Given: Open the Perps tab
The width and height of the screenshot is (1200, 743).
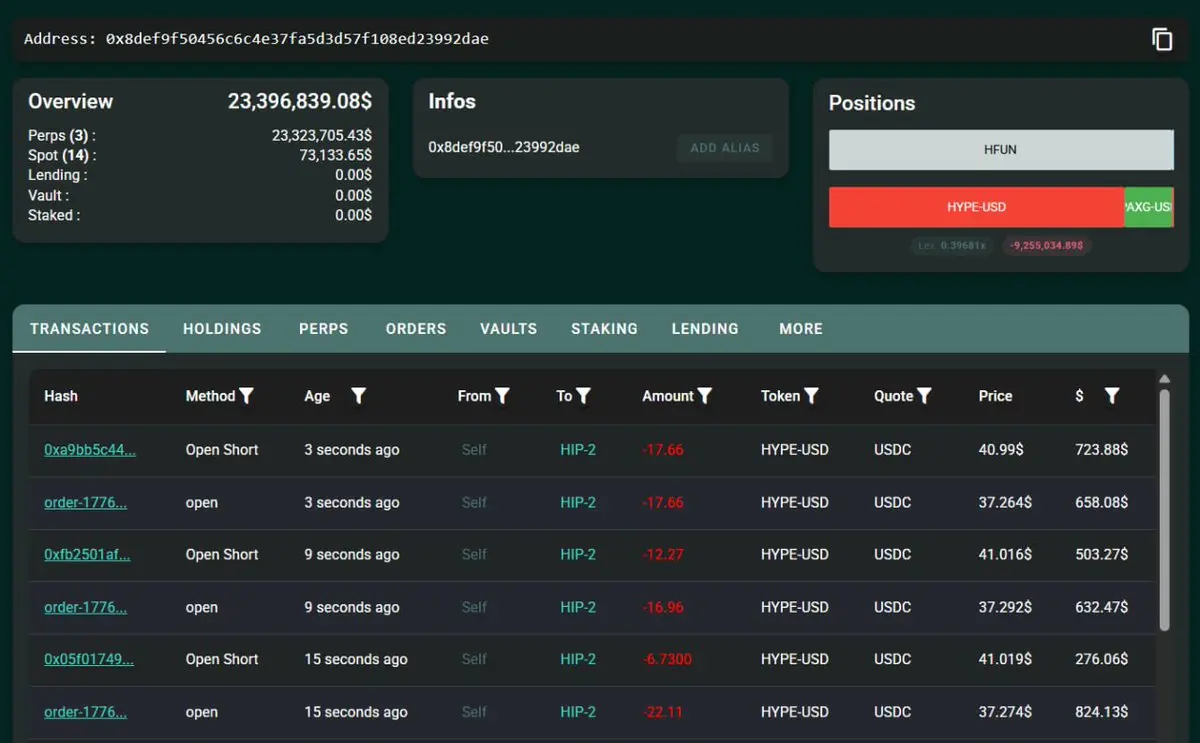Looking at the screenshot, I should [324, 328].
